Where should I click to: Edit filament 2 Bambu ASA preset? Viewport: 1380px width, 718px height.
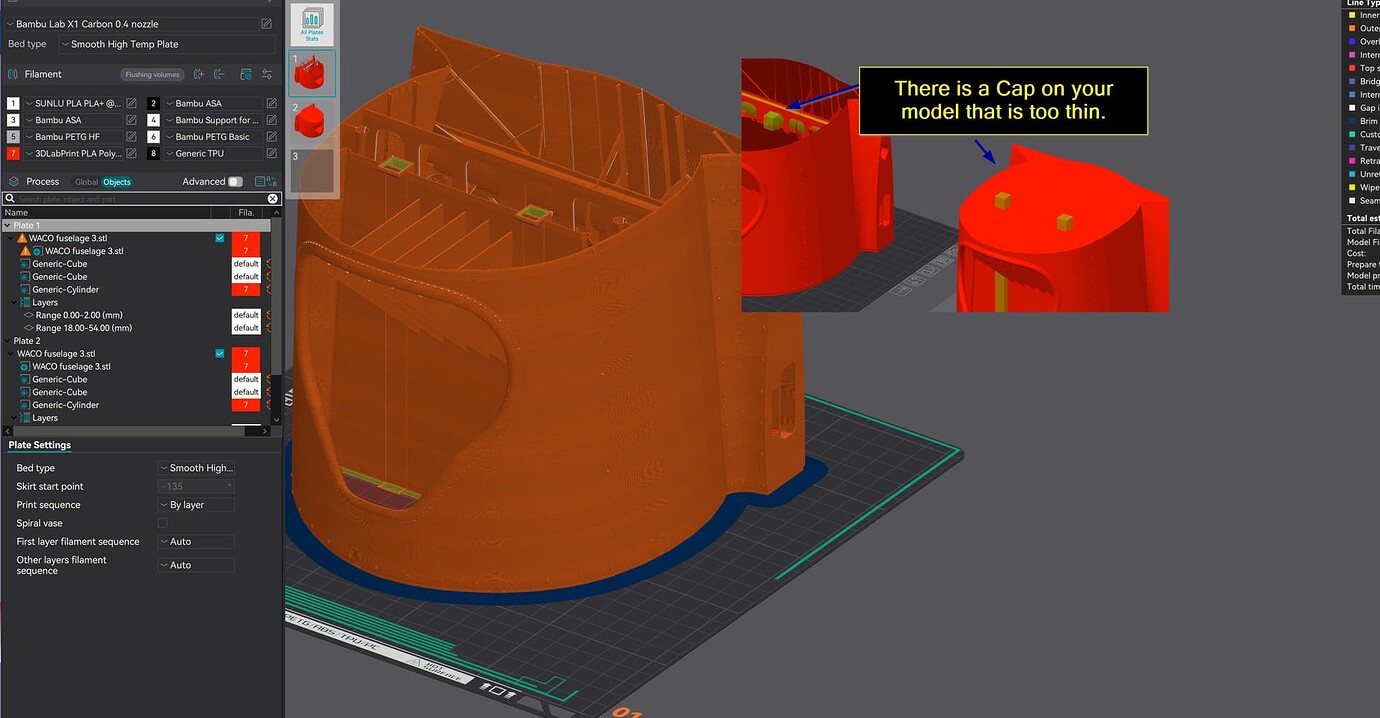tap(271, 103)
